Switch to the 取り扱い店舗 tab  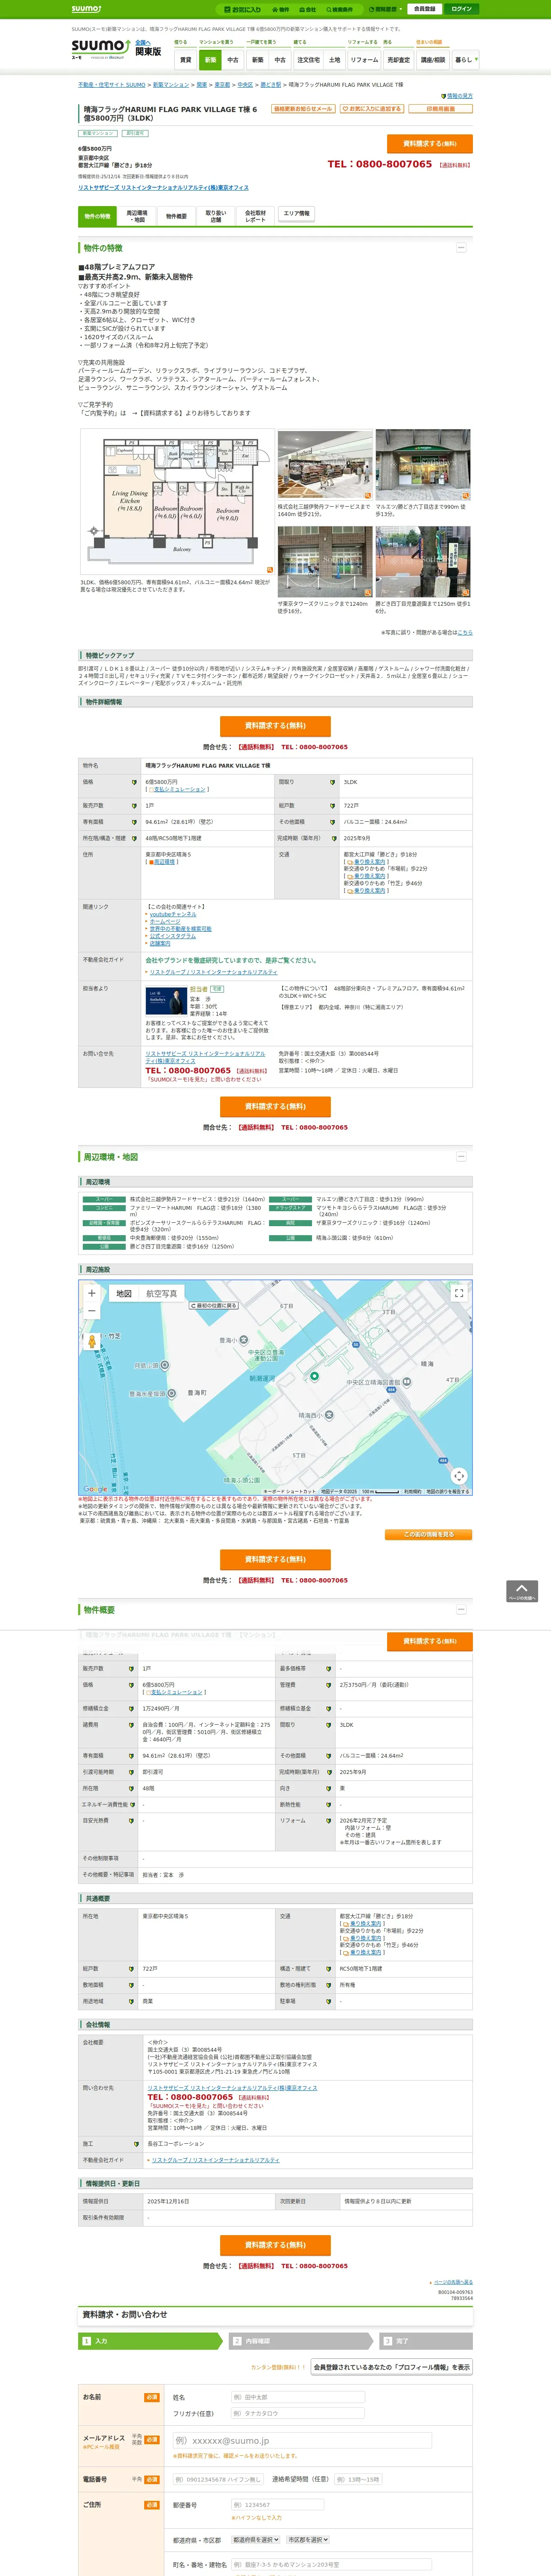216,216
